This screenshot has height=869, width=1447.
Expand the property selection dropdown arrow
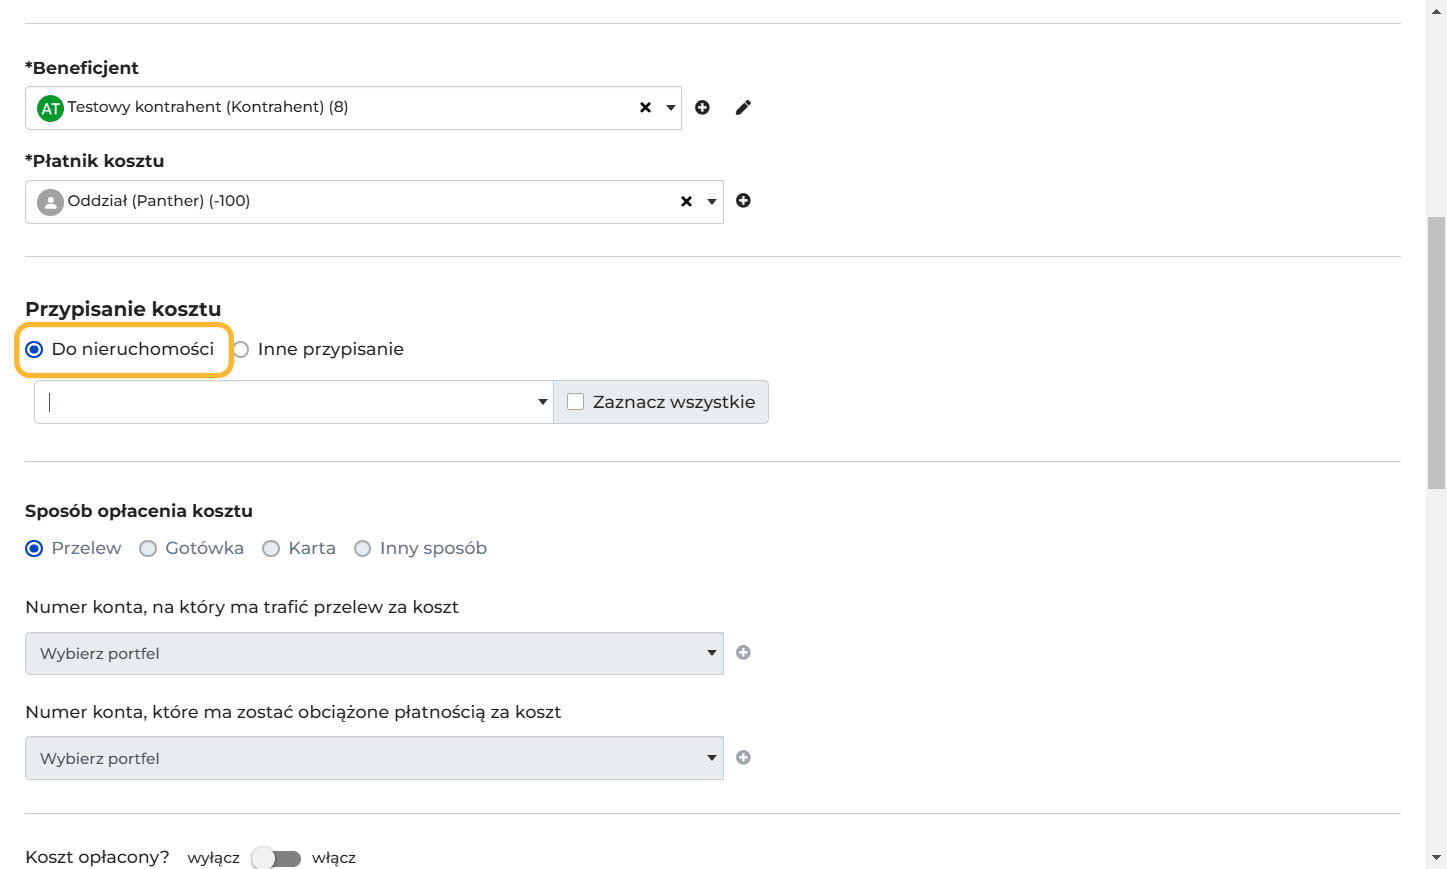click(543, 402)
